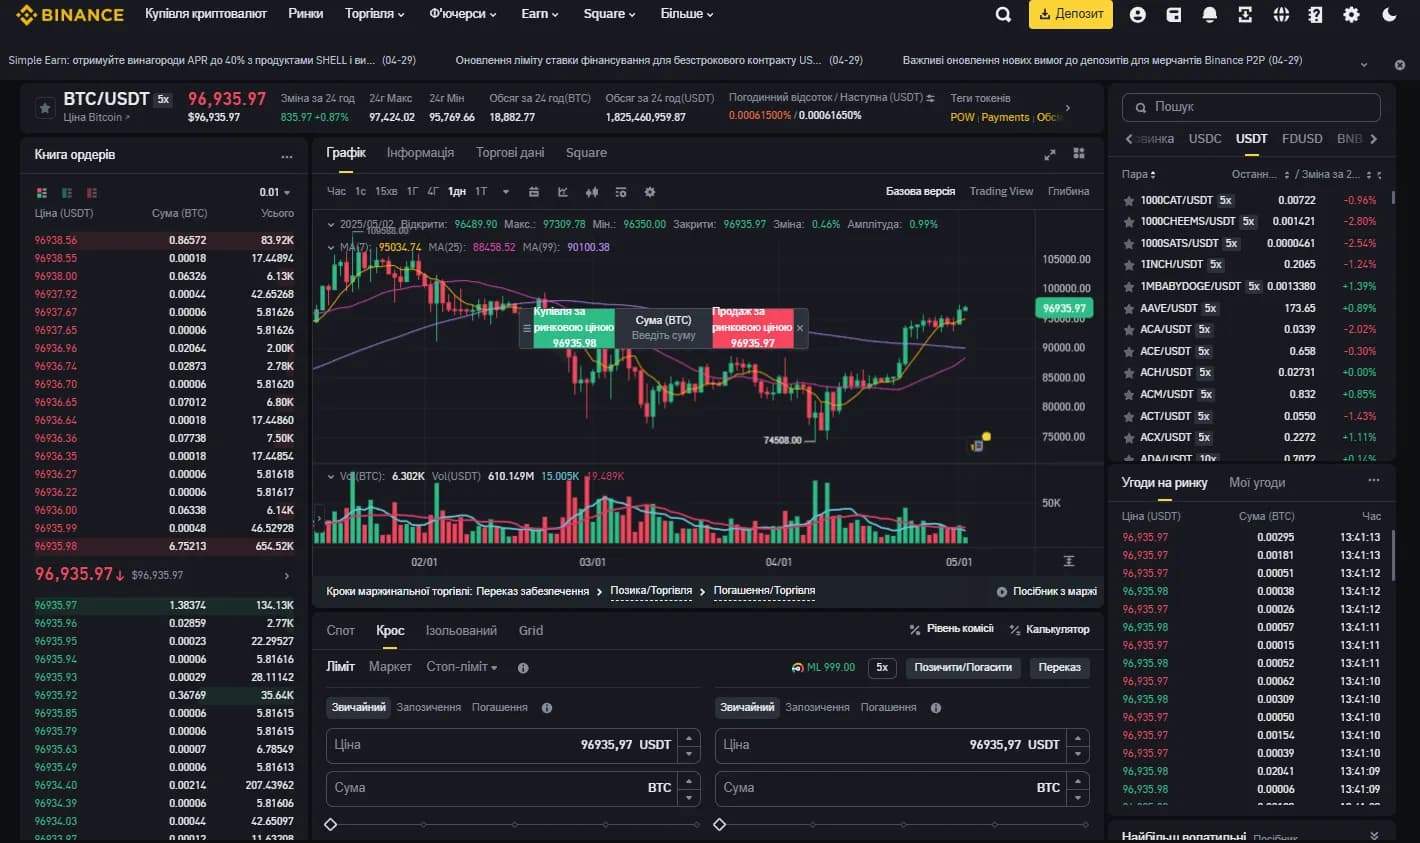Open Торгівля dropdown menu
The width and height of the screenshot is (1420, 843).
375,14
